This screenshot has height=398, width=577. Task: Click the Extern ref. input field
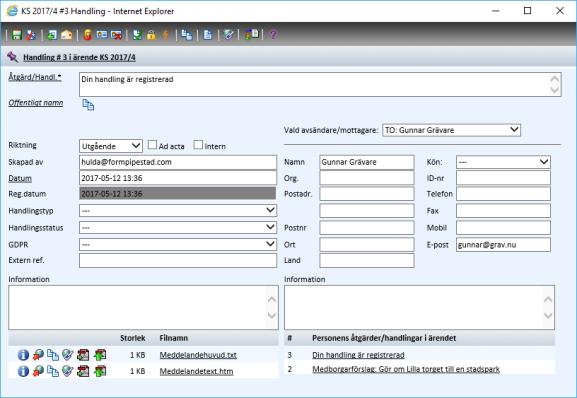point(178,260)
